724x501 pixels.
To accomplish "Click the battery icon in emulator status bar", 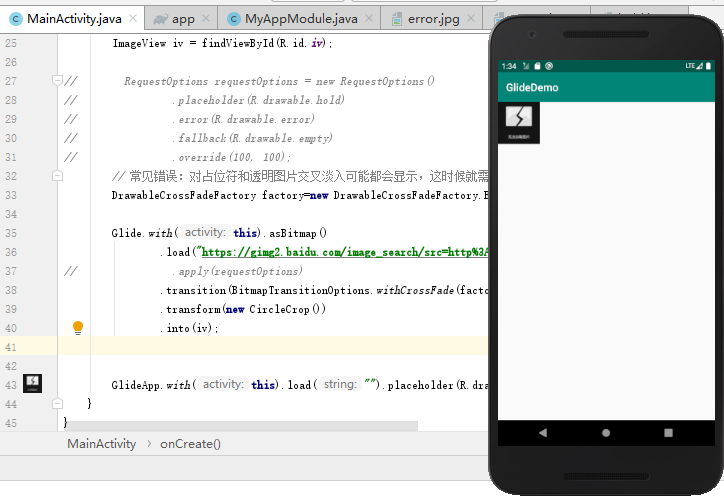I will [x=708, y=66].
